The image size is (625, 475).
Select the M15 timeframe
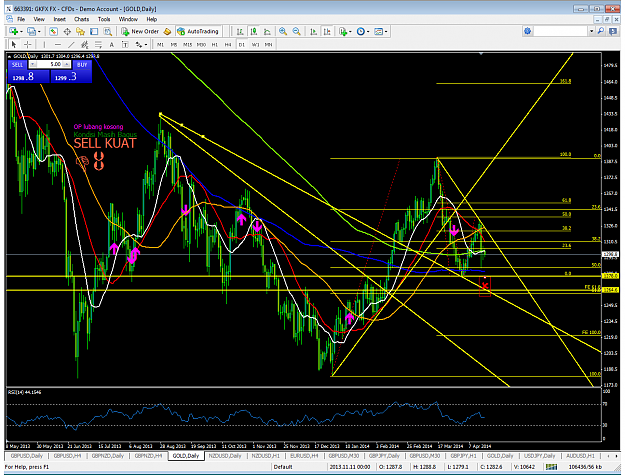pyautogui.click(x=187, y=45)
